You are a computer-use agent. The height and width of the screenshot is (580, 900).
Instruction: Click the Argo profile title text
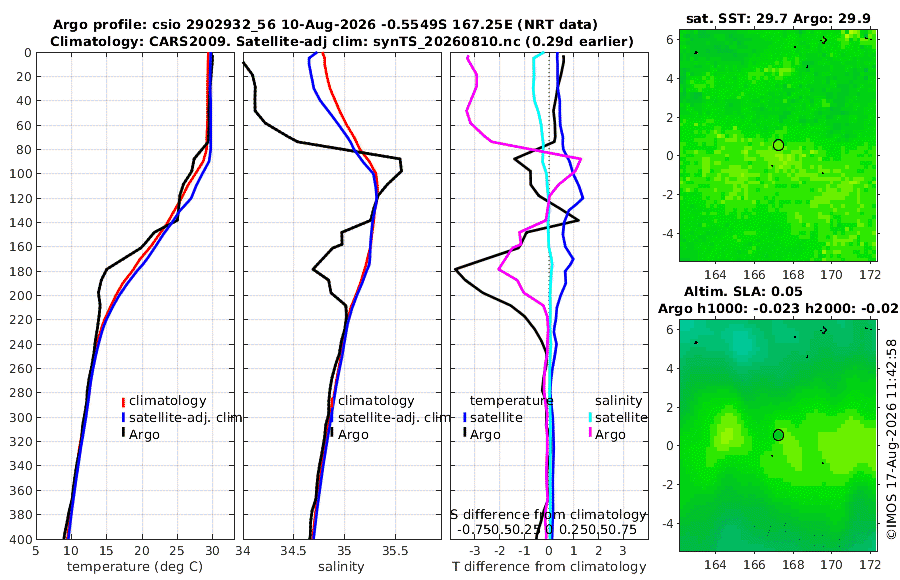[325, 25]
